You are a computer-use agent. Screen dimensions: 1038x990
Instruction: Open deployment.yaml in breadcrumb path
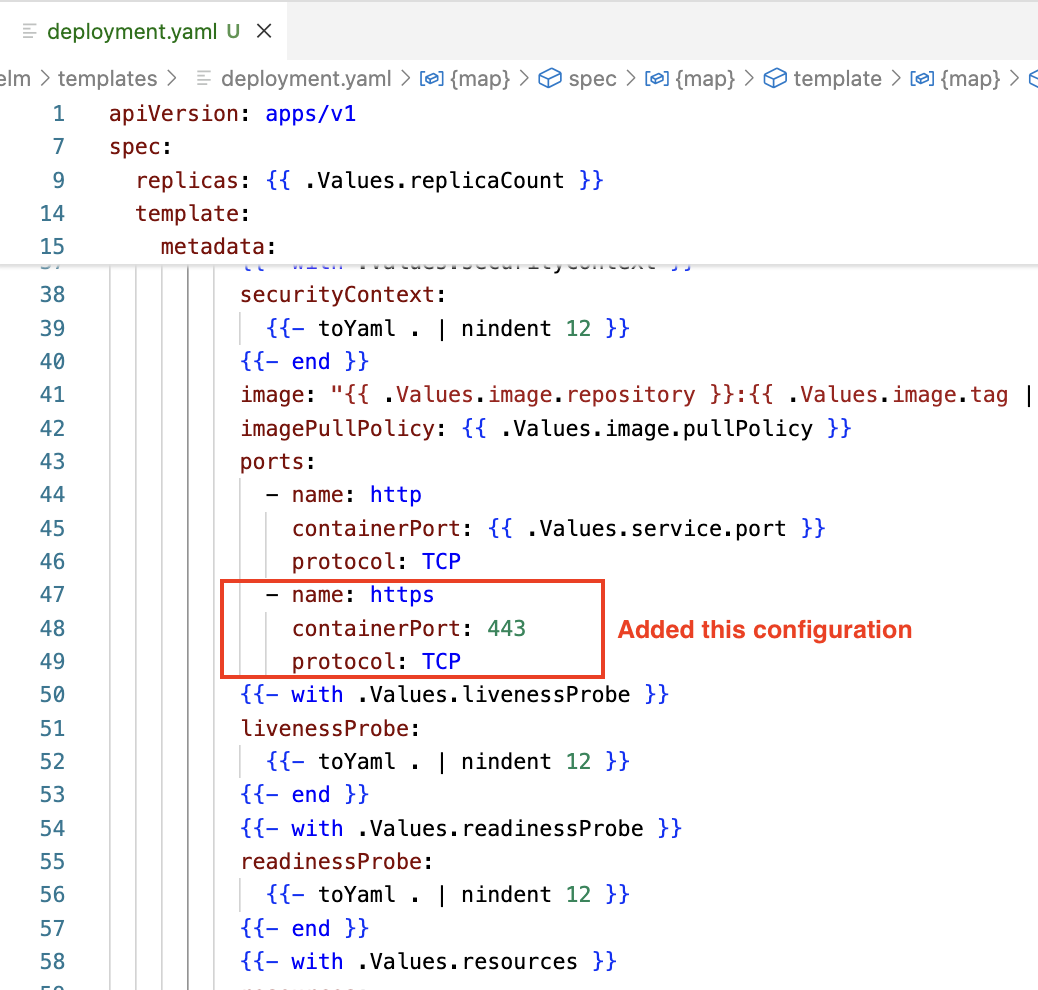coord(306,79)
